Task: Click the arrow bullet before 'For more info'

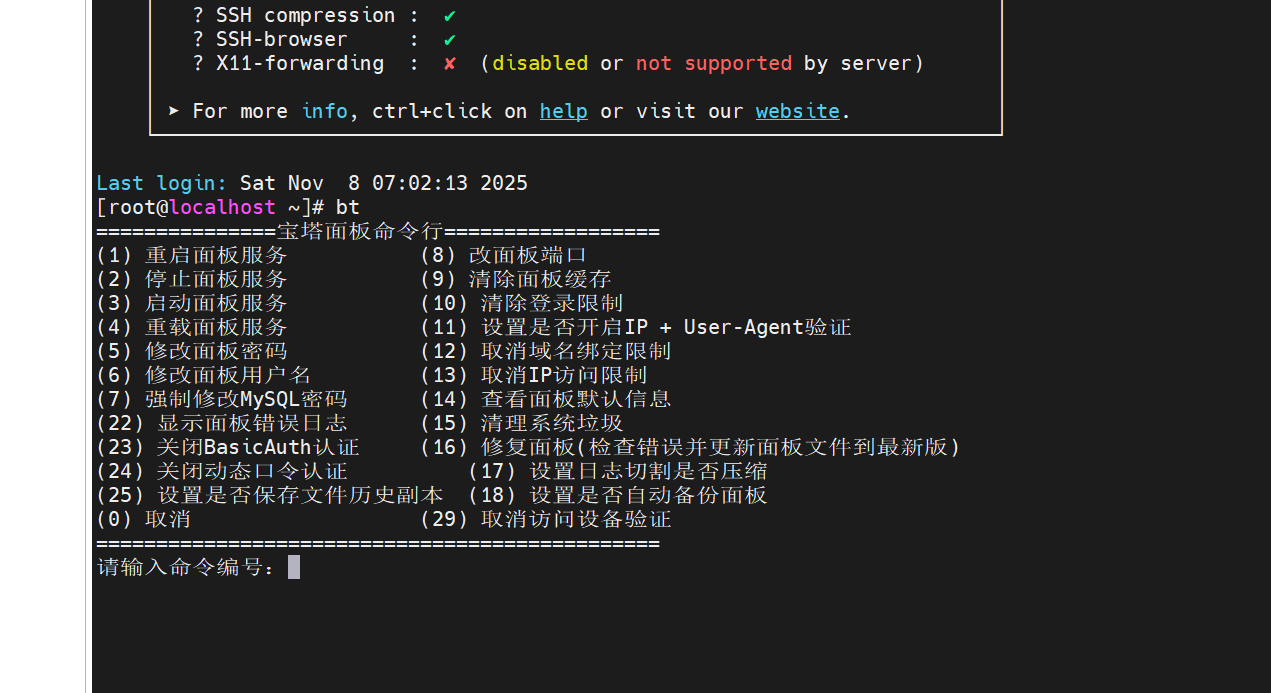Action: [174, 111]
